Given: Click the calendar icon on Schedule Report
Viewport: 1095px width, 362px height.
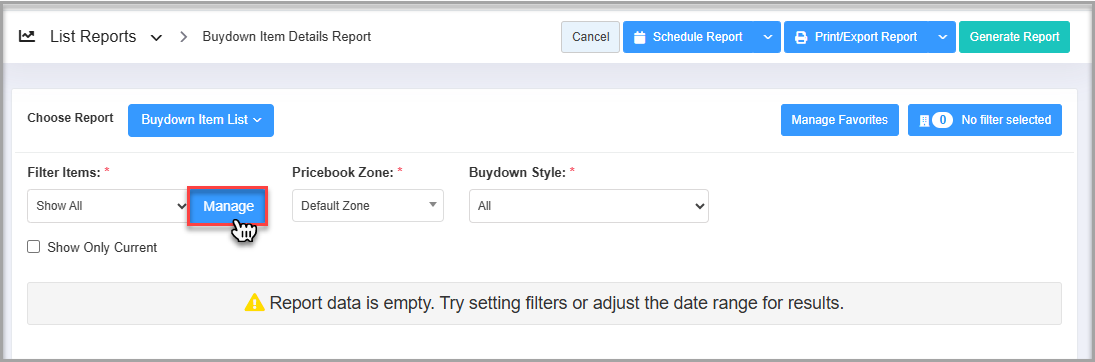Looking at the screenshot, I should [x=639, y=37].
